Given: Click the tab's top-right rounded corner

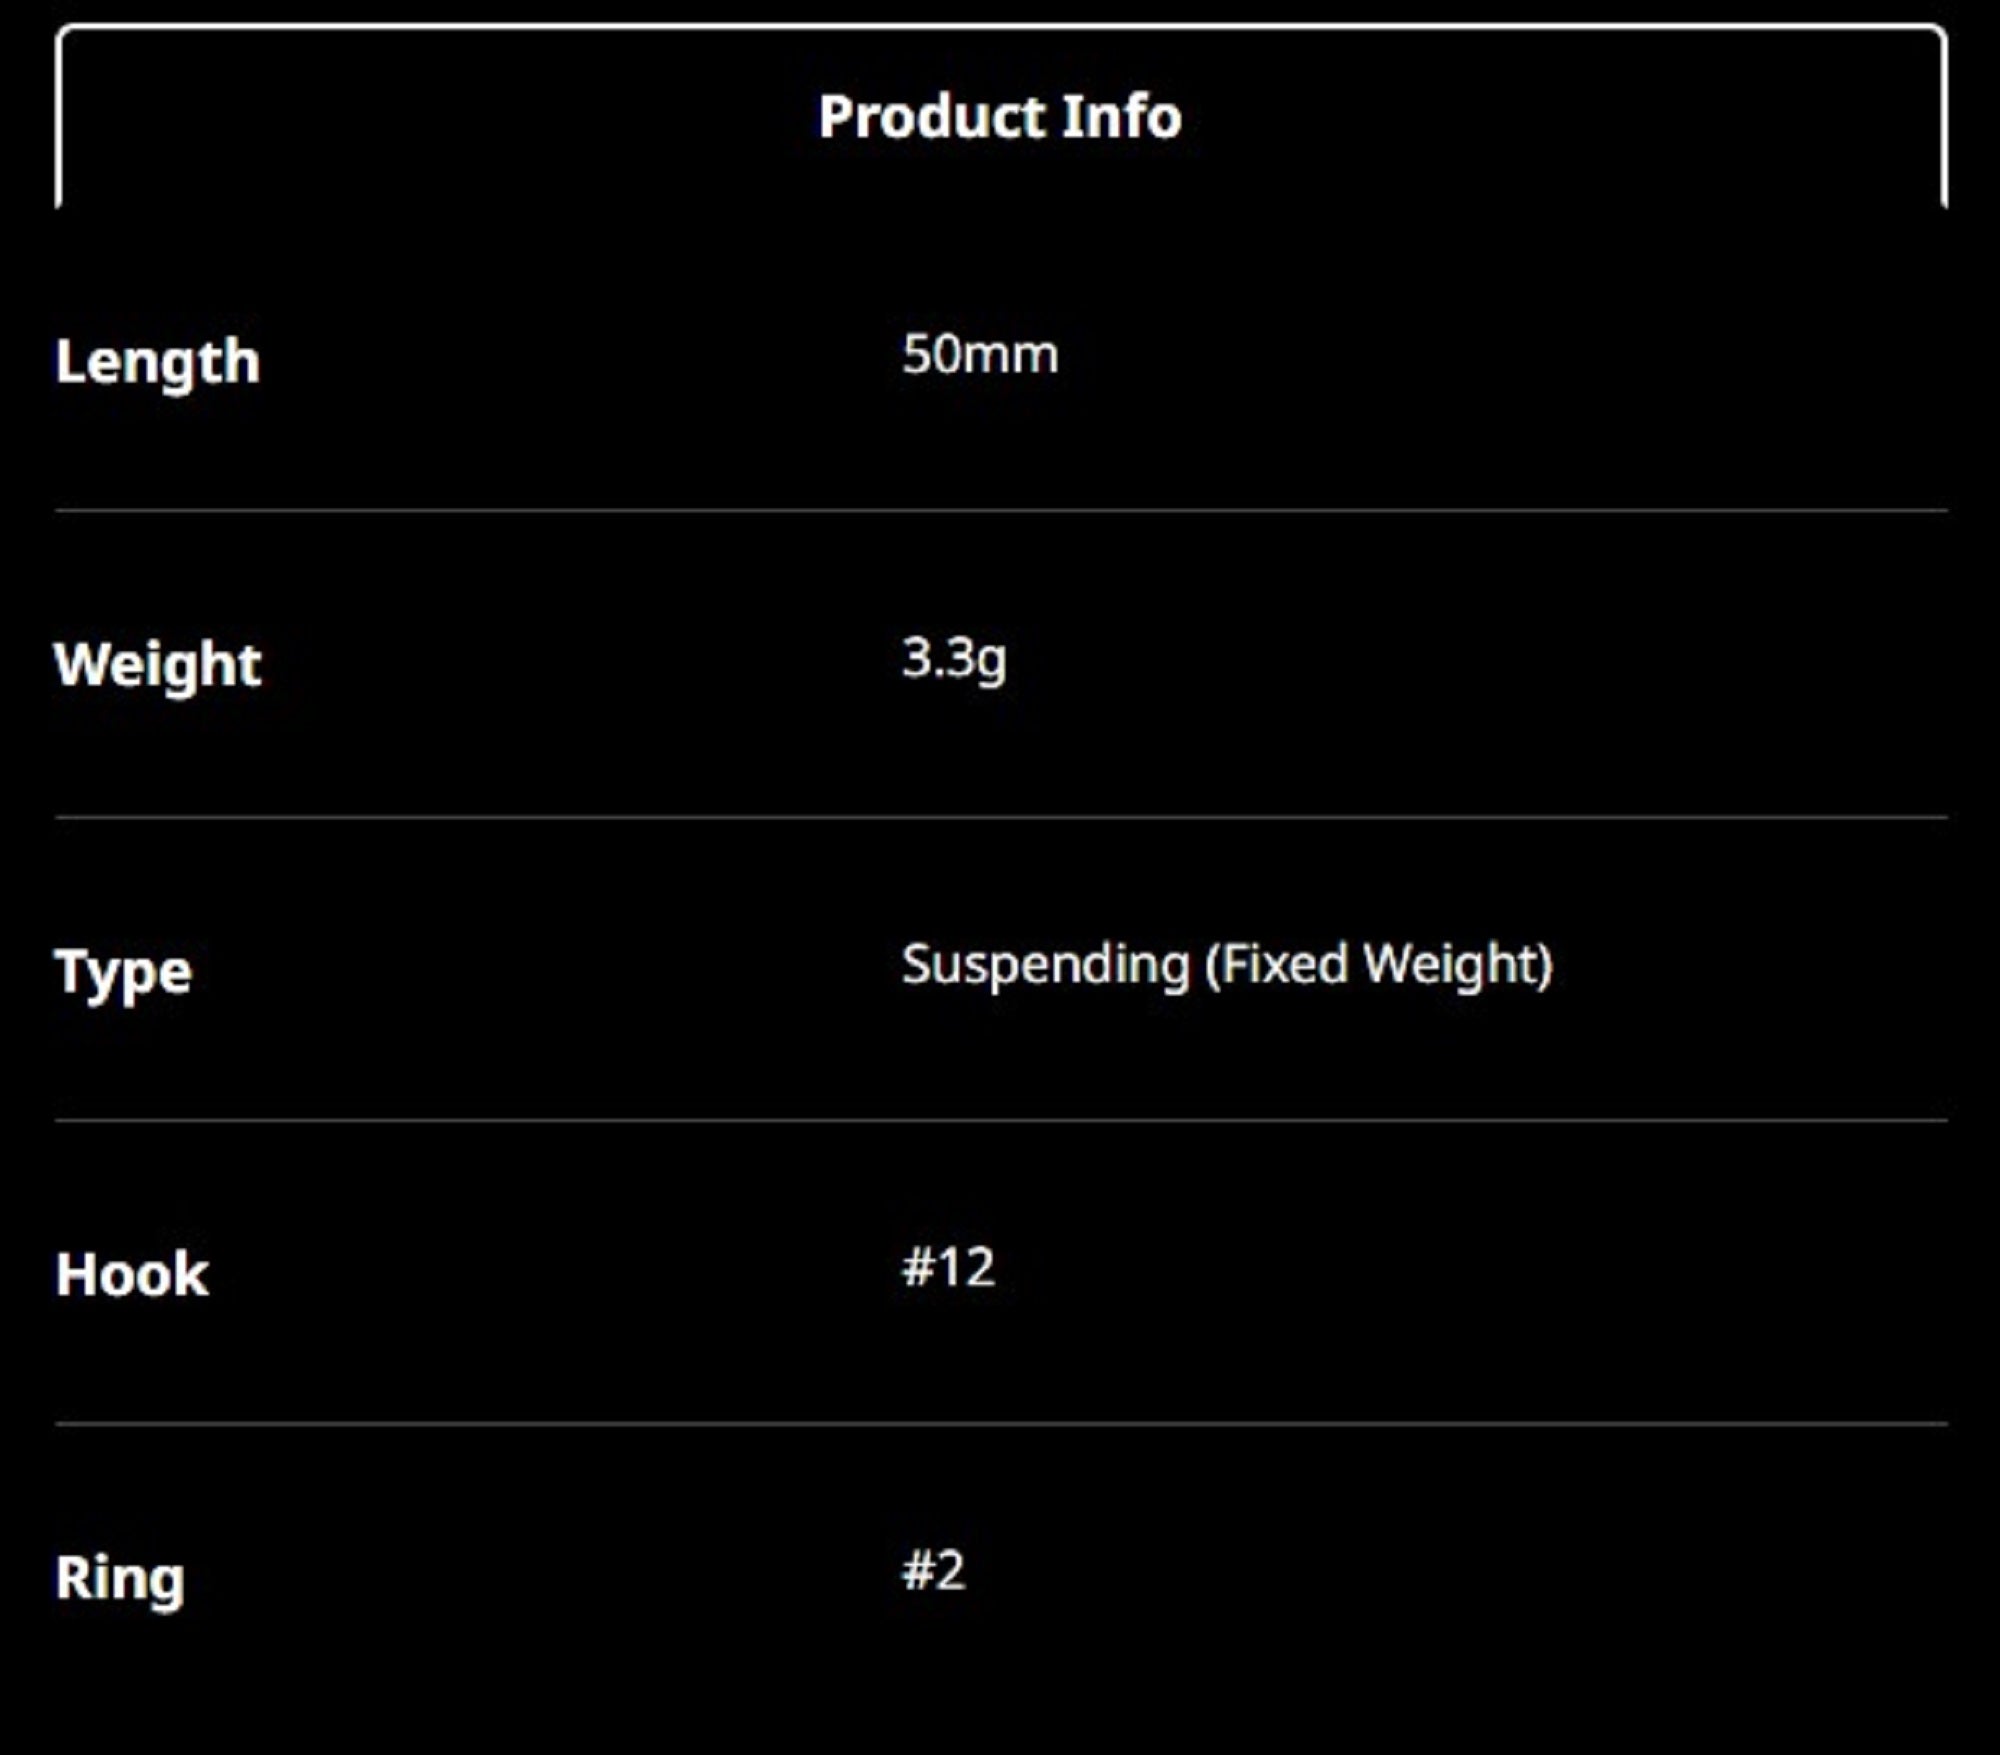Looking at the screenshot, I should point(1939,33).
